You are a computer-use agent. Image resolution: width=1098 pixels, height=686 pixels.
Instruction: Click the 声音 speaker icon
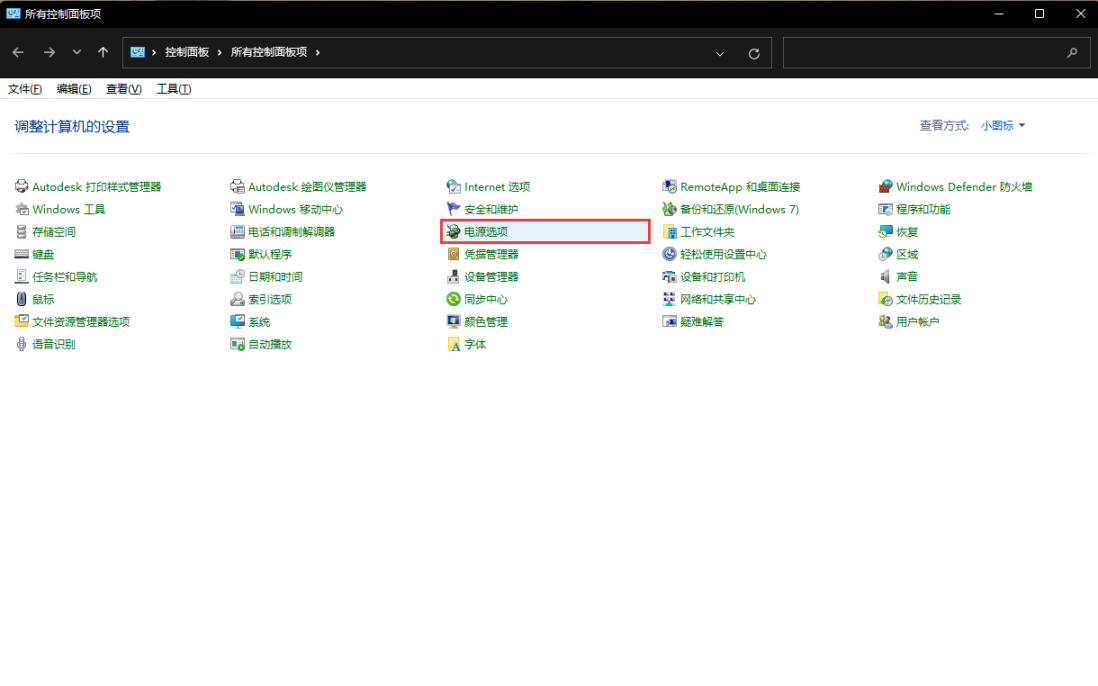(886, 276)
